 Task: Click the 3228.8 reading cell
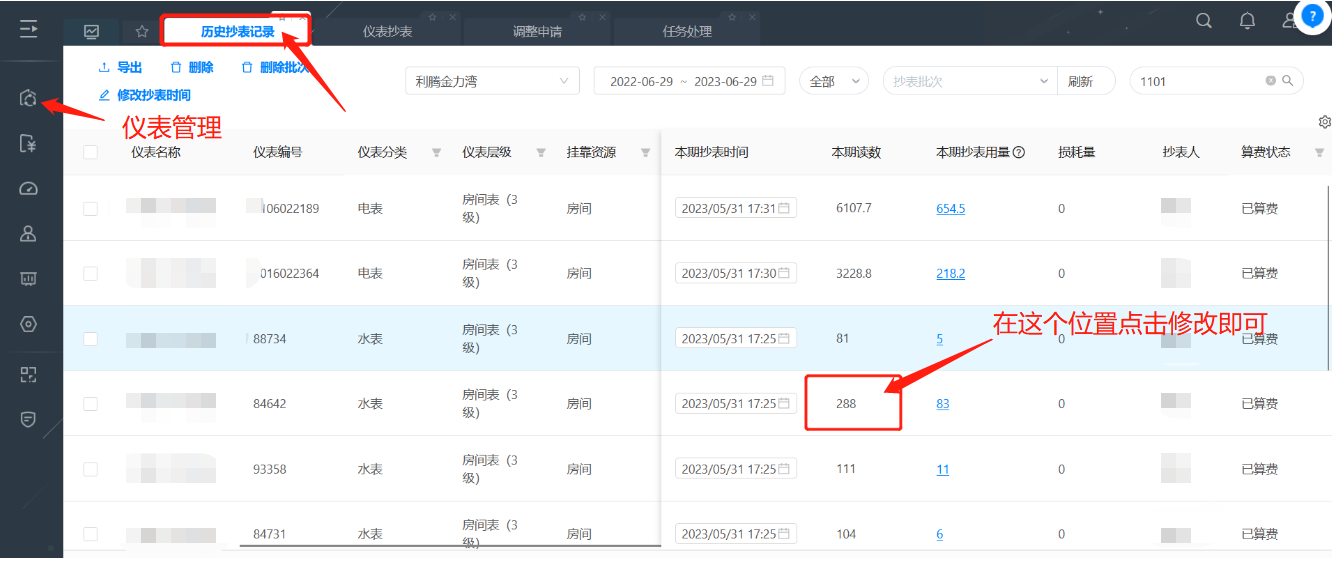(x=853, y=273)
